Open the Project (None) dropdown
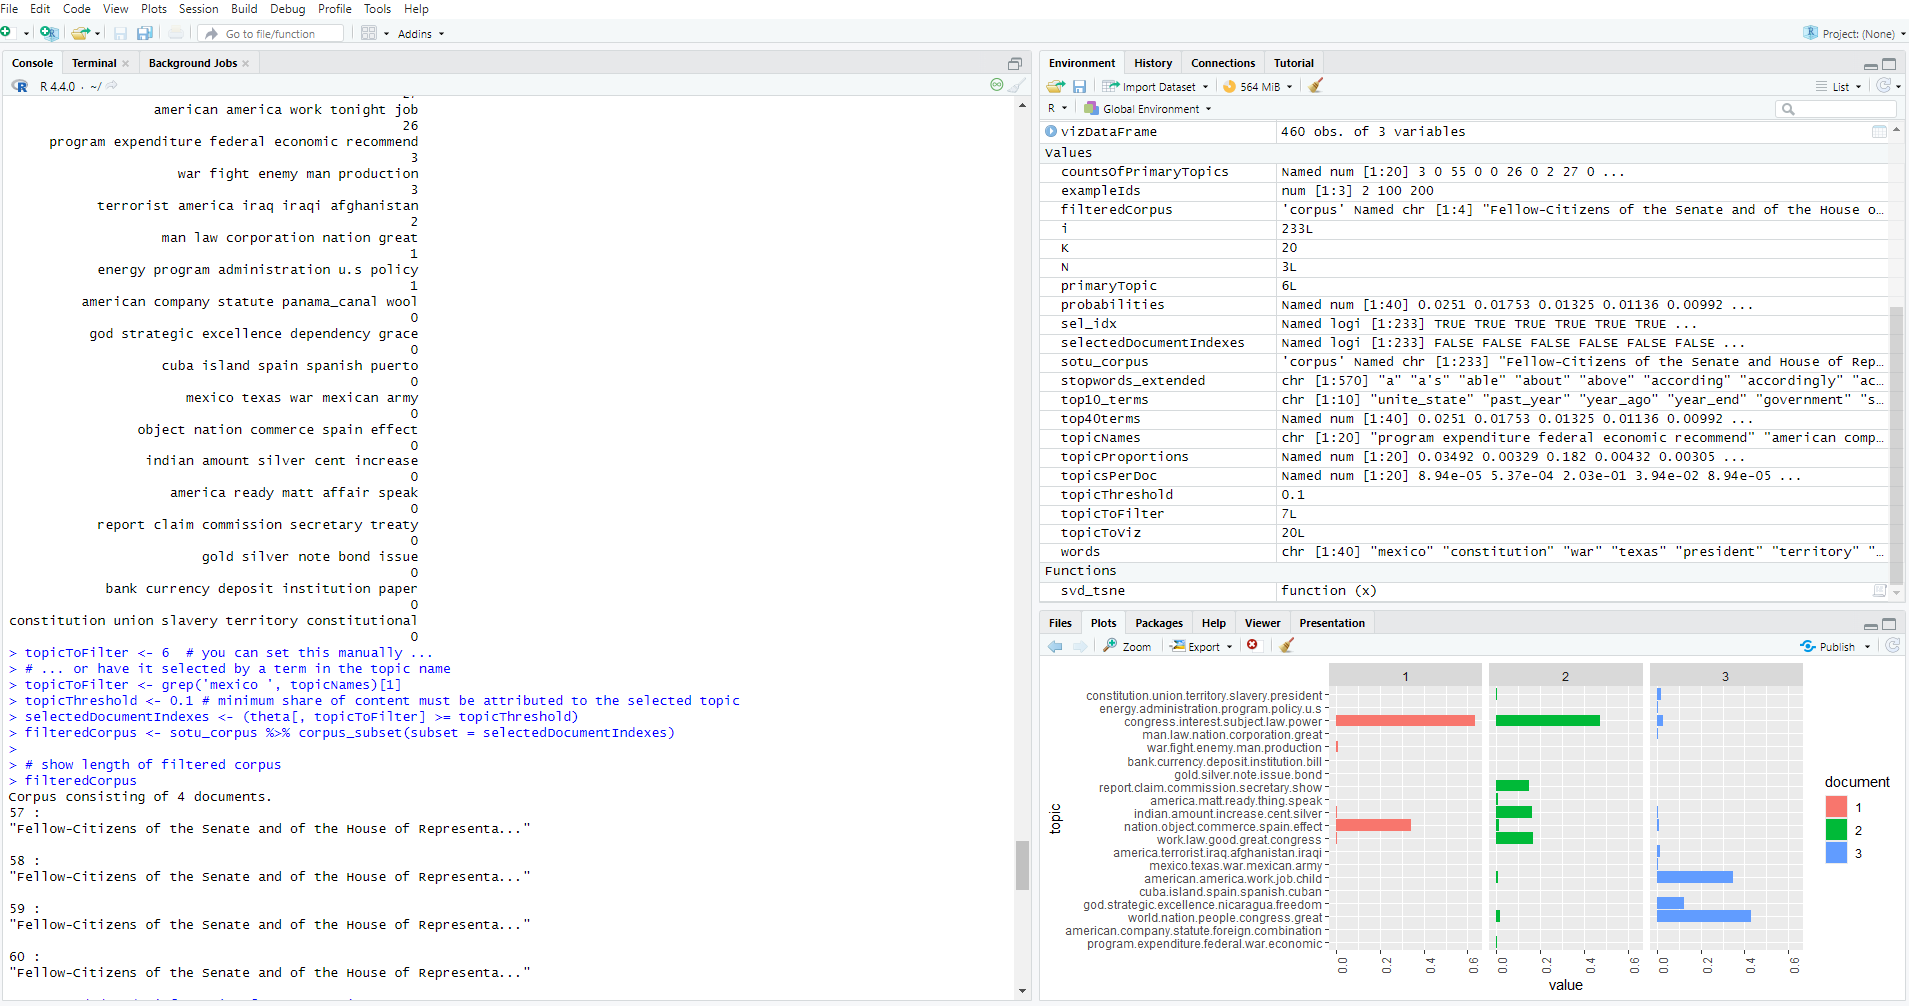 1855,33
